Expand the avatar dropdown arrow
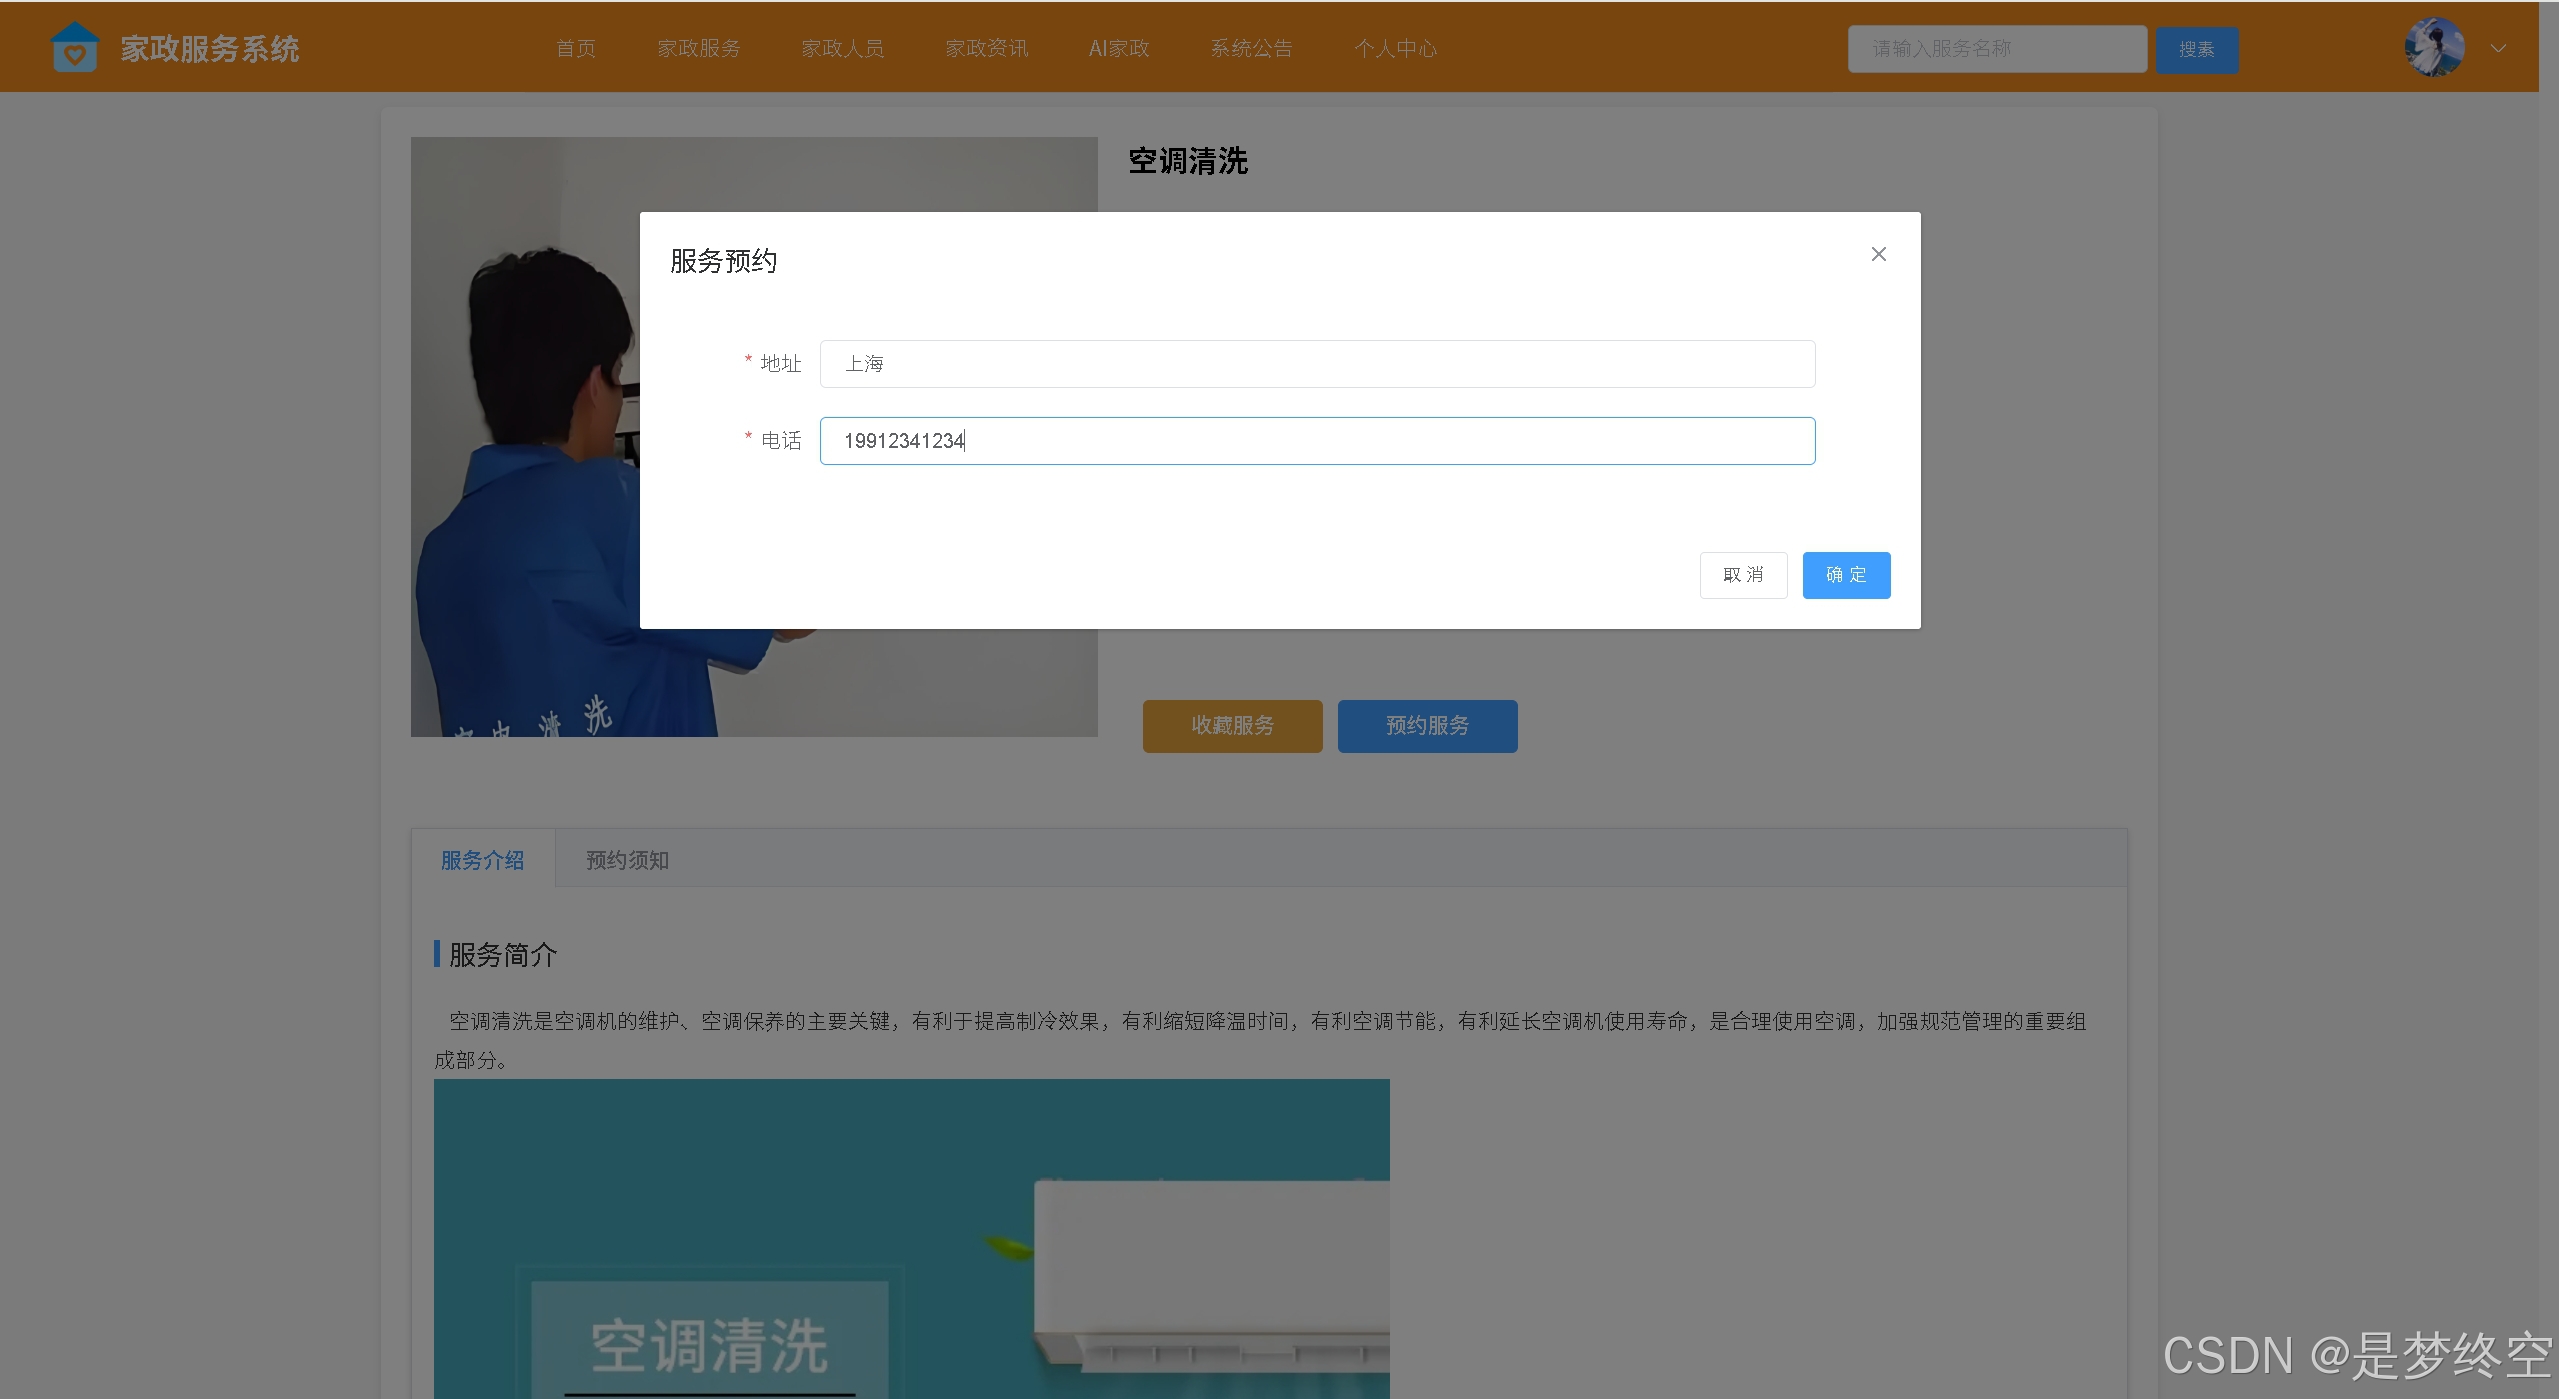The height and width of the screenshot is (1399, 2559). pos(2498,48)
